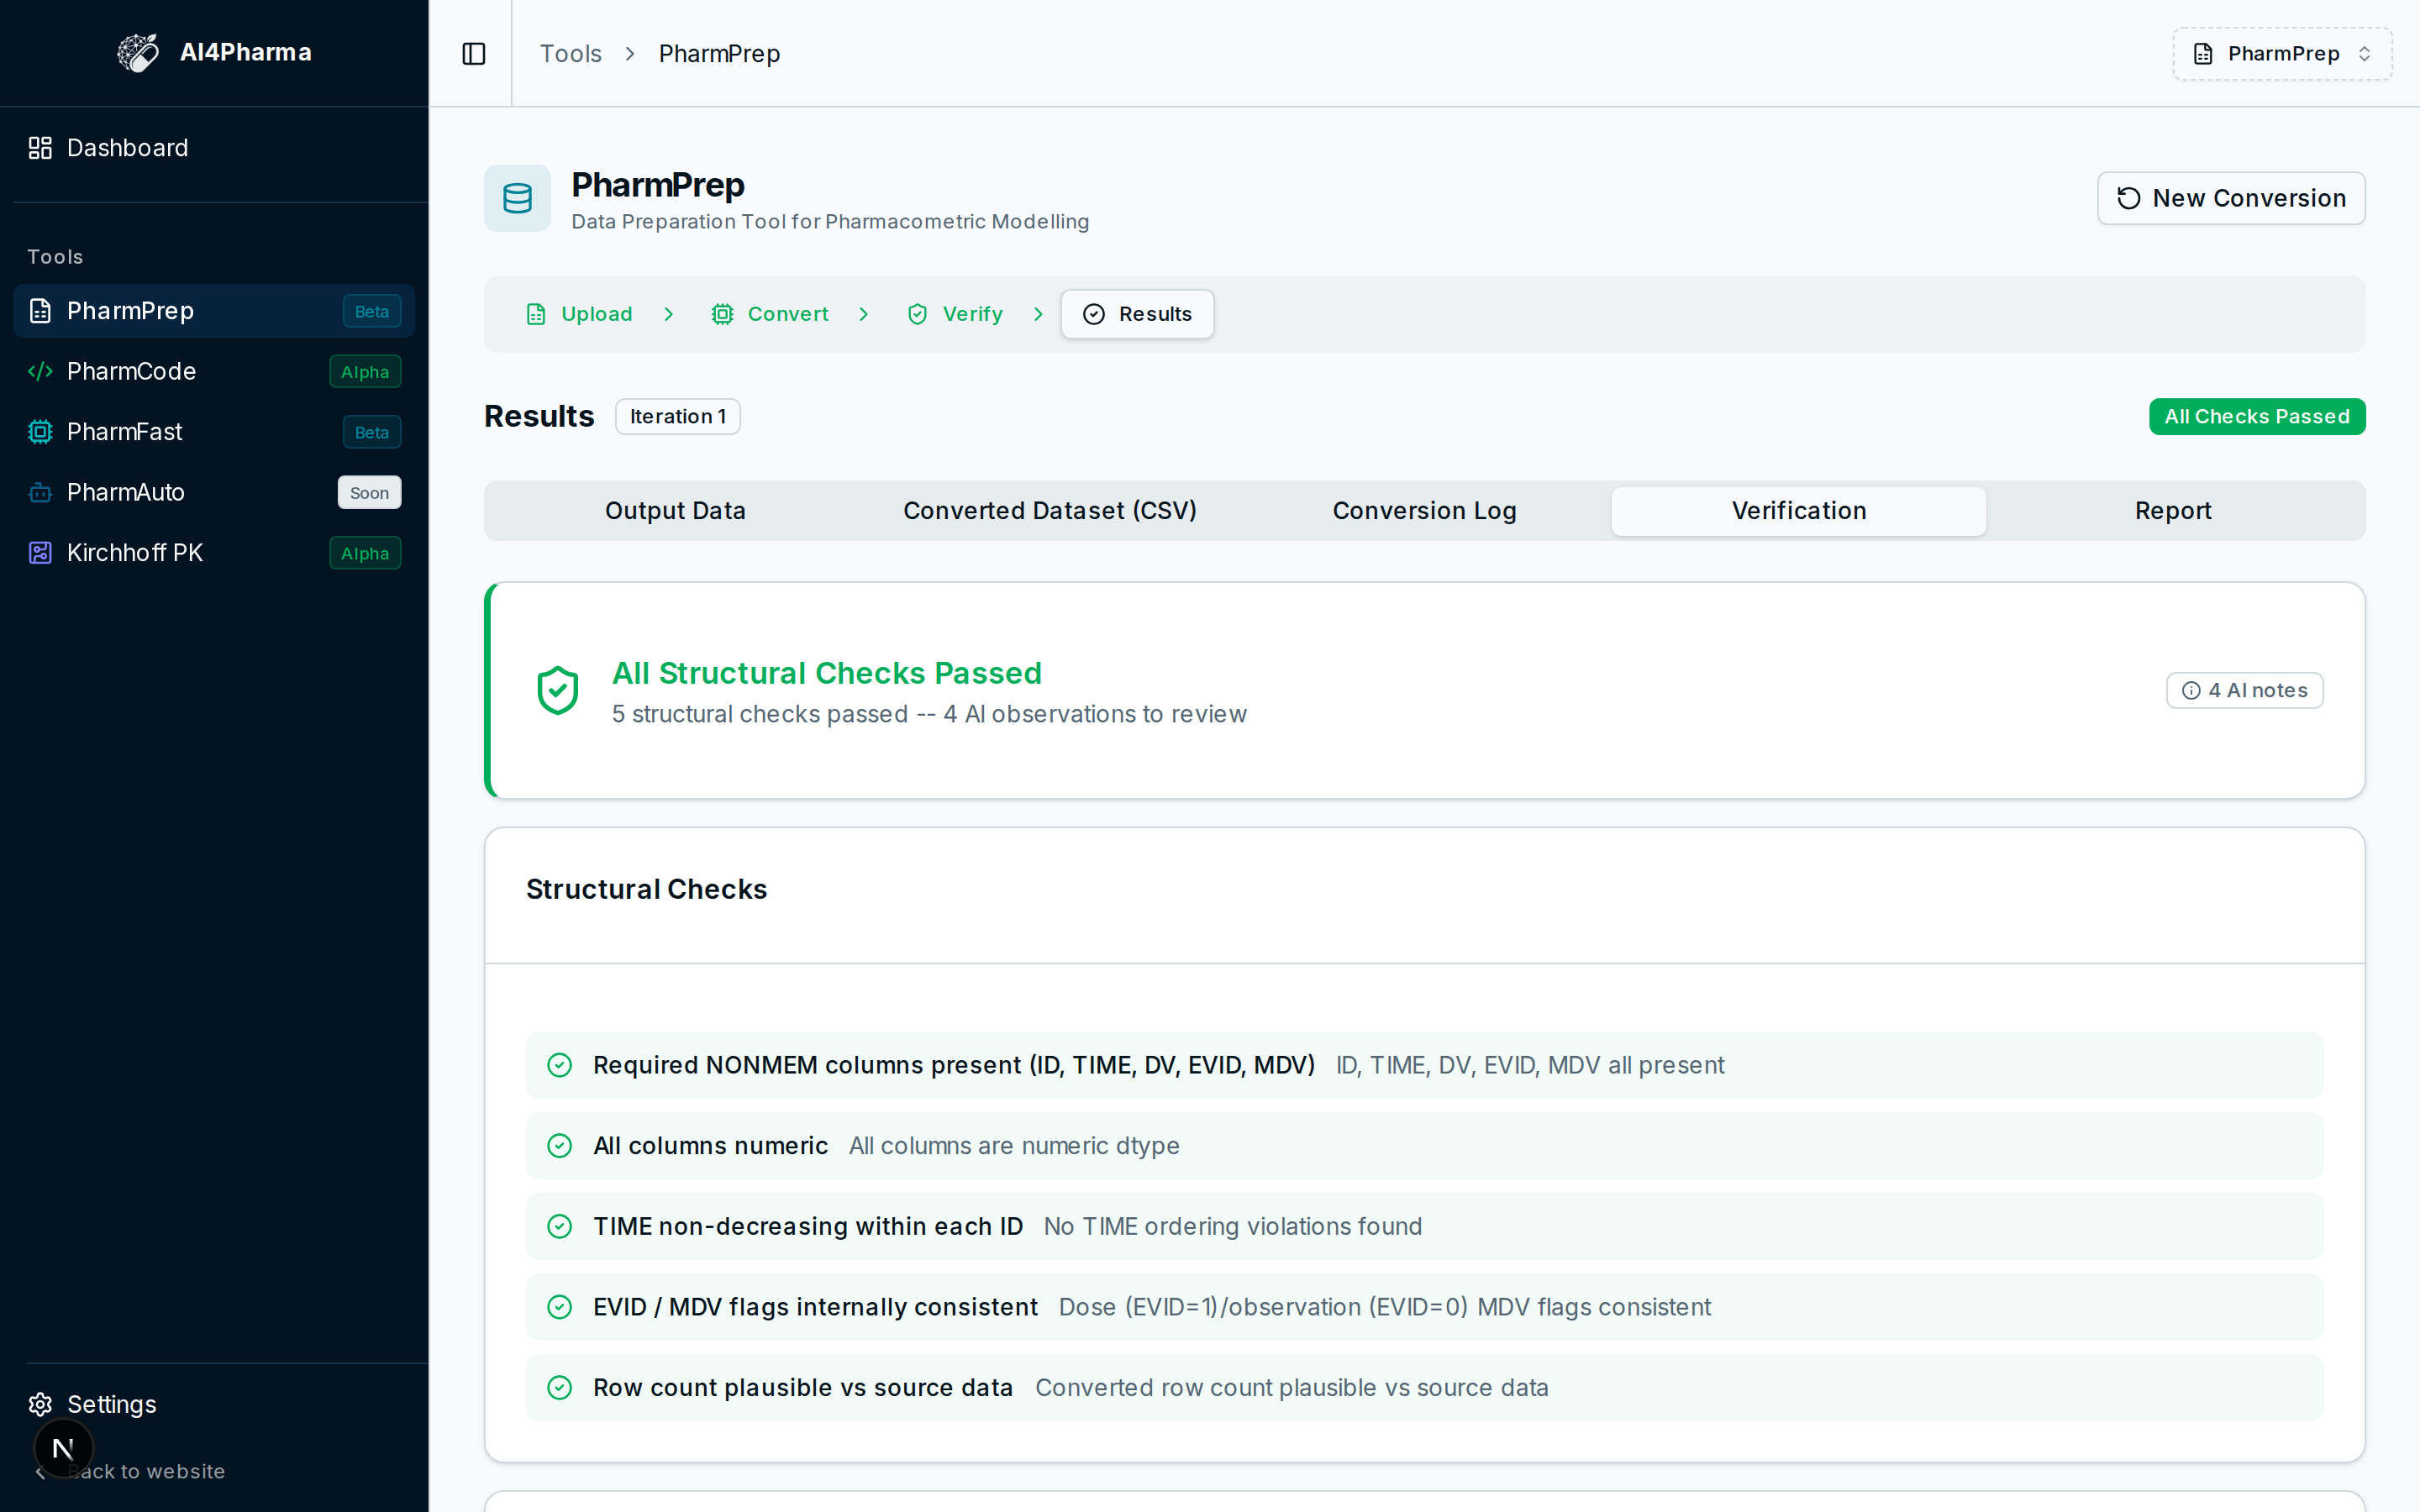Viewport: 2420px width, 1512px height.
Task: Toggle the sidebar collapse icon
Action: (x=474, y=54)
